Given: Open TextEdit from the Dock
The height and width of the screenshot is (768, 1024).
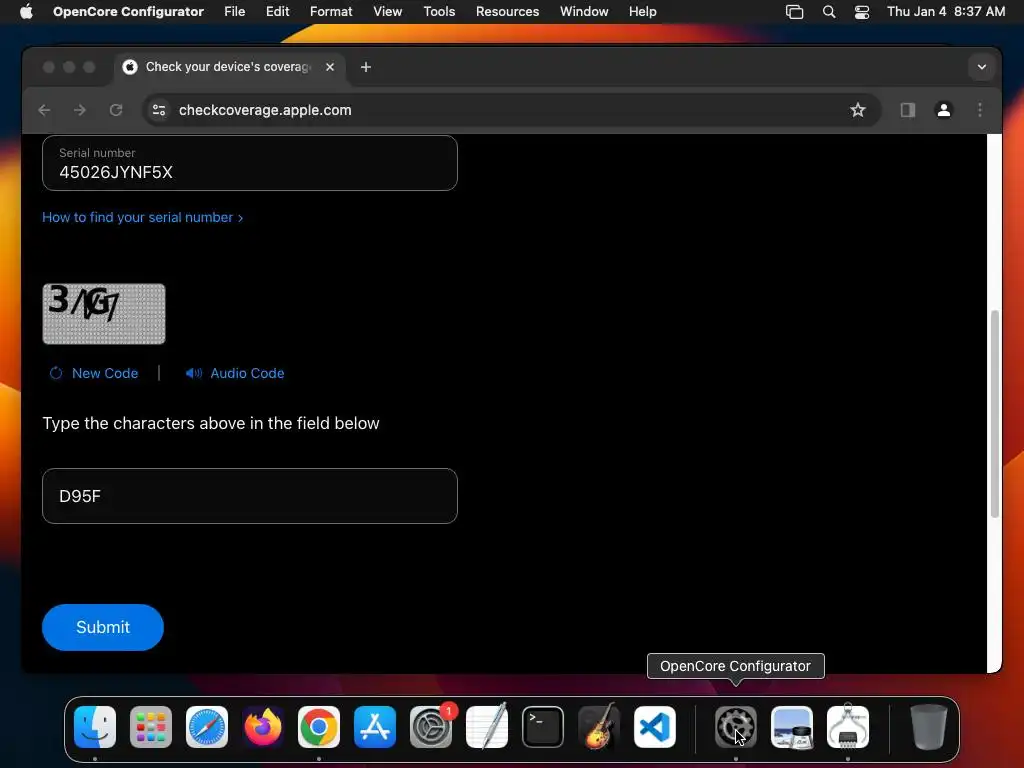Looking at the screenshot, I should (x=487, y=727).
